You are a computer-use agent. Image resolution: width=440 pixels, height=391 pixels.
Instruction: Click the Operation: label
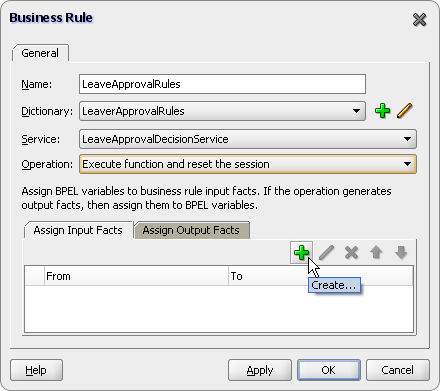[47, 164]
